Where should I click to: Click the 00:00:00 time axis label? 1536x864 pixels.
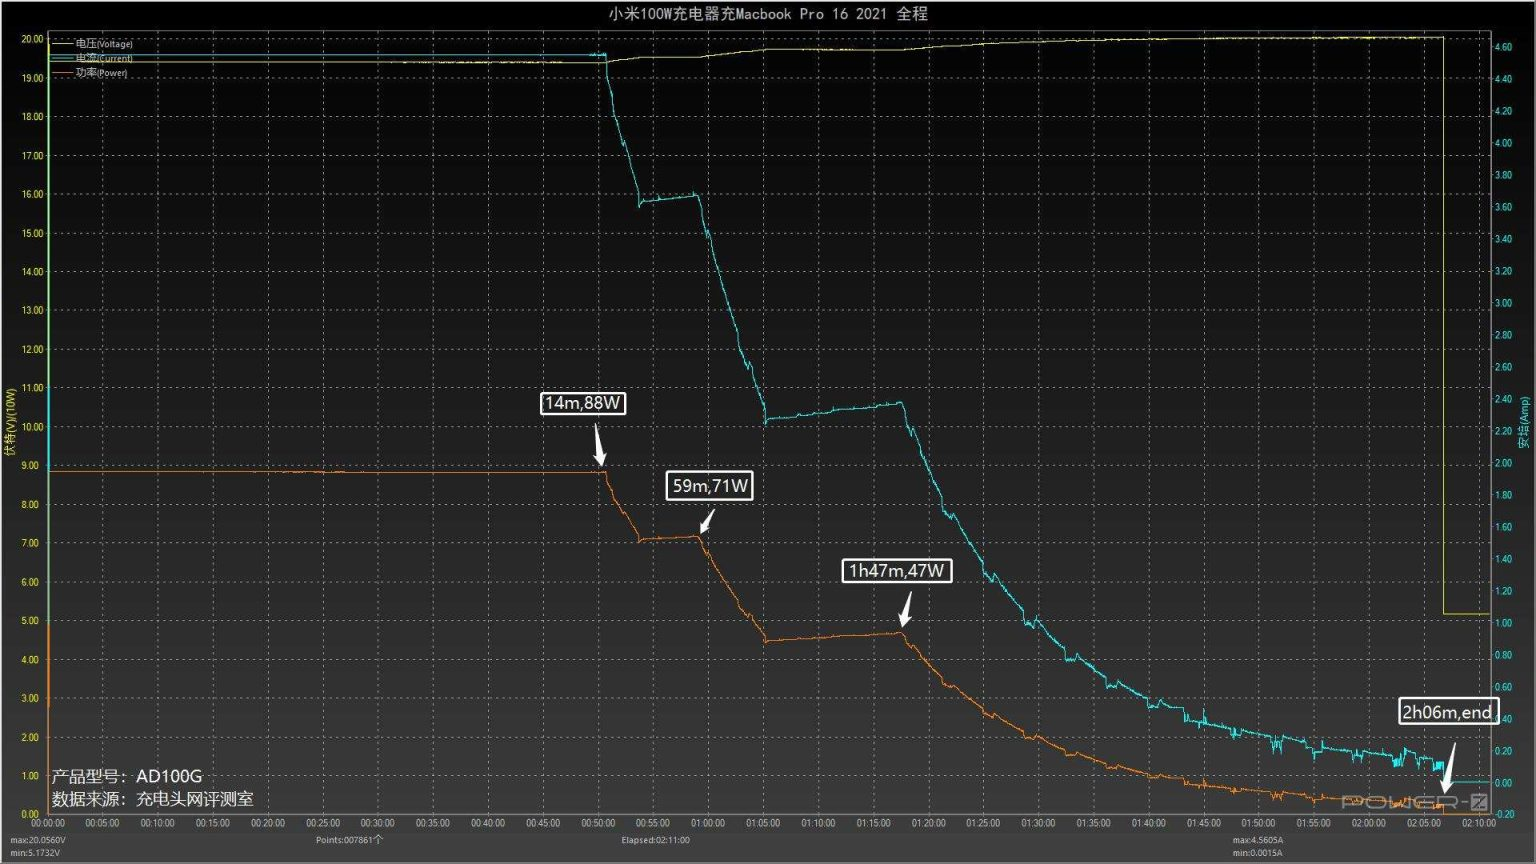point(48,823)
